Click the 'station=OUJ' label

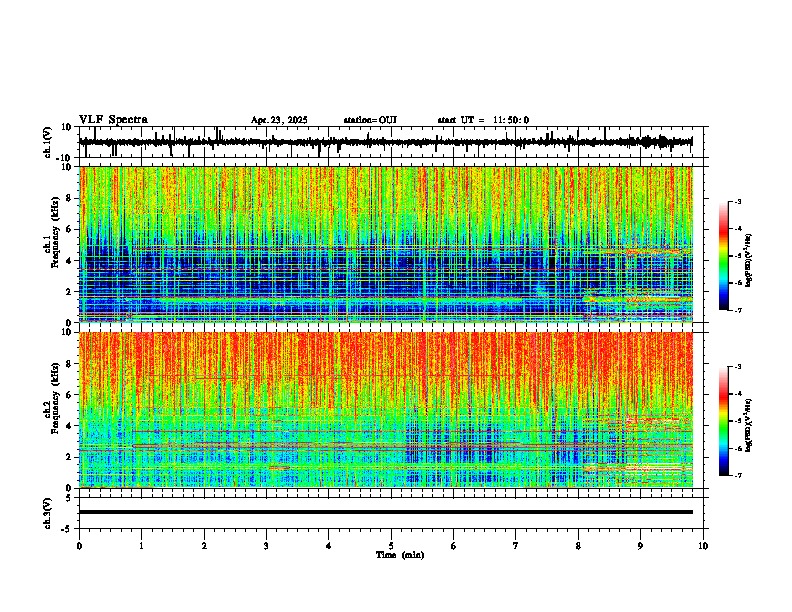tap(370, 120)
